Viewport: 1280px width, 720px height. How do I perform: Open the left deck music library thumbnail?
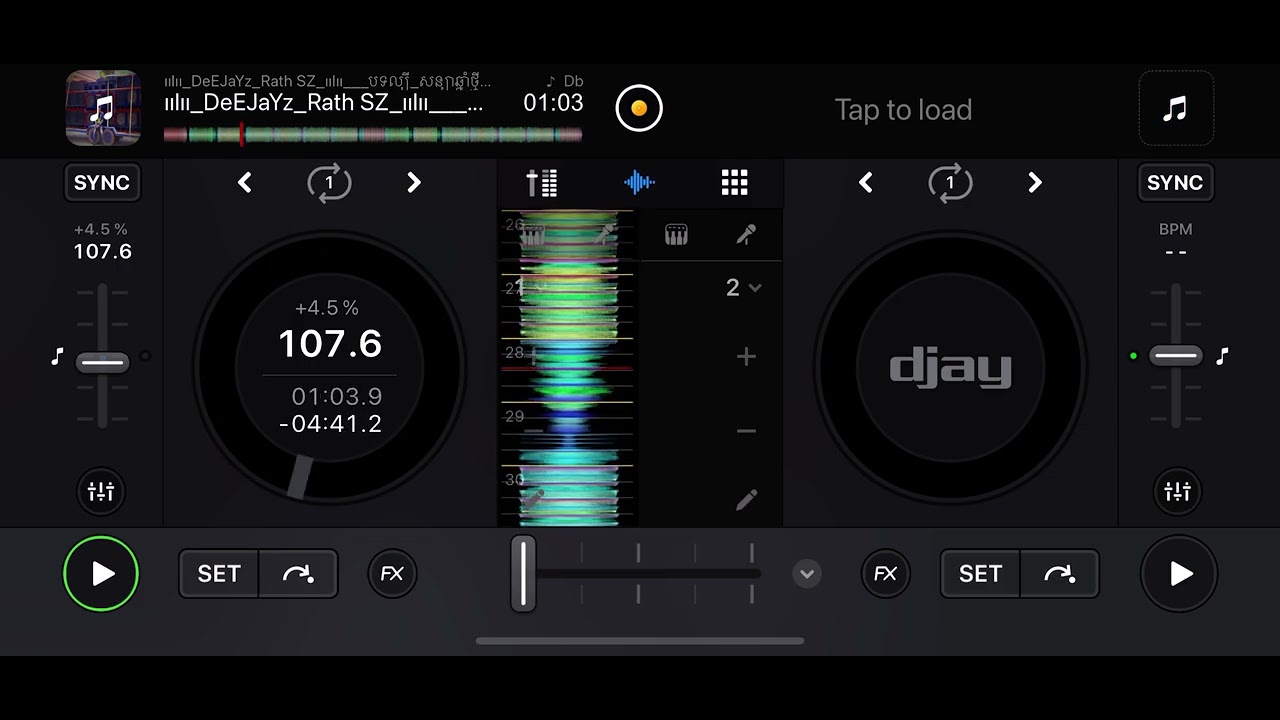[103, 108]
